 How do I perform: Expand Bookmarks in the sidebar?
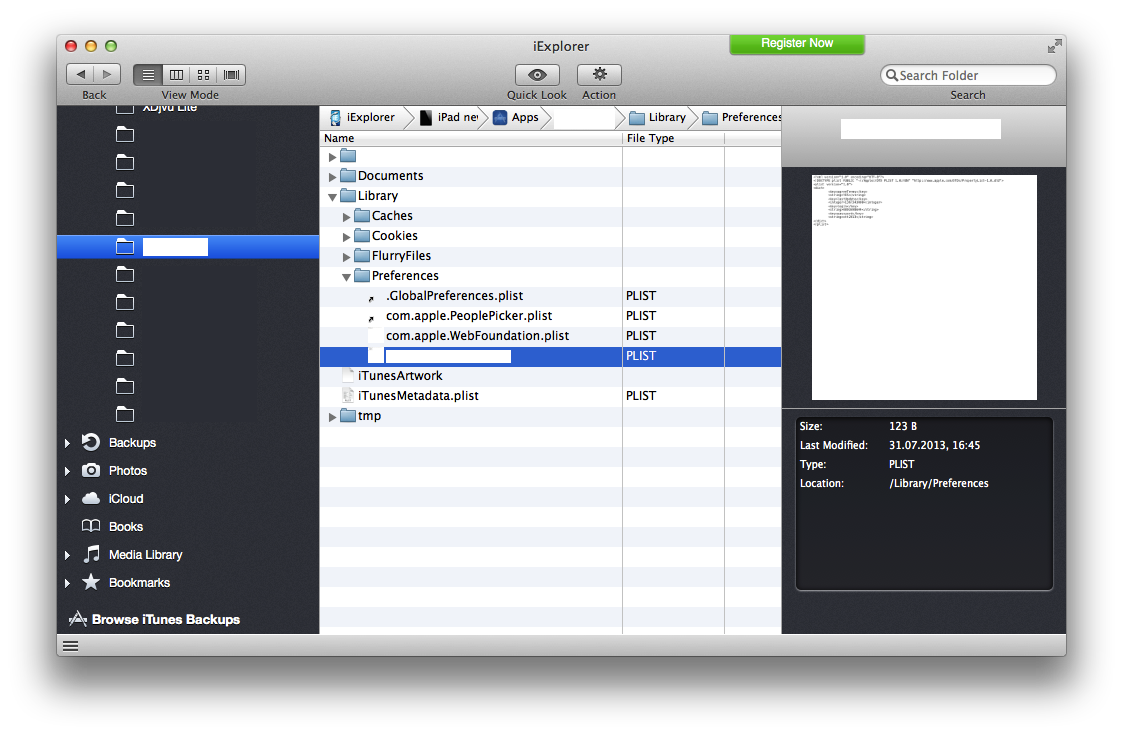tap(67, 583)
